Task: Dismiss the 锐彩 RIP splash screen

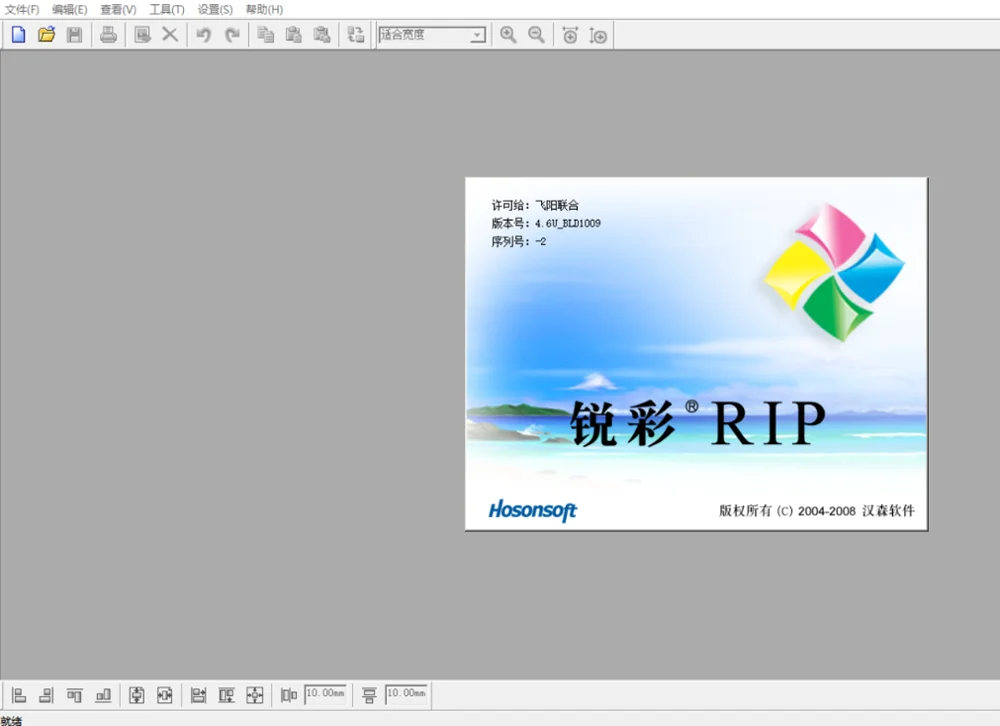Action: click(x=696, y=353)
